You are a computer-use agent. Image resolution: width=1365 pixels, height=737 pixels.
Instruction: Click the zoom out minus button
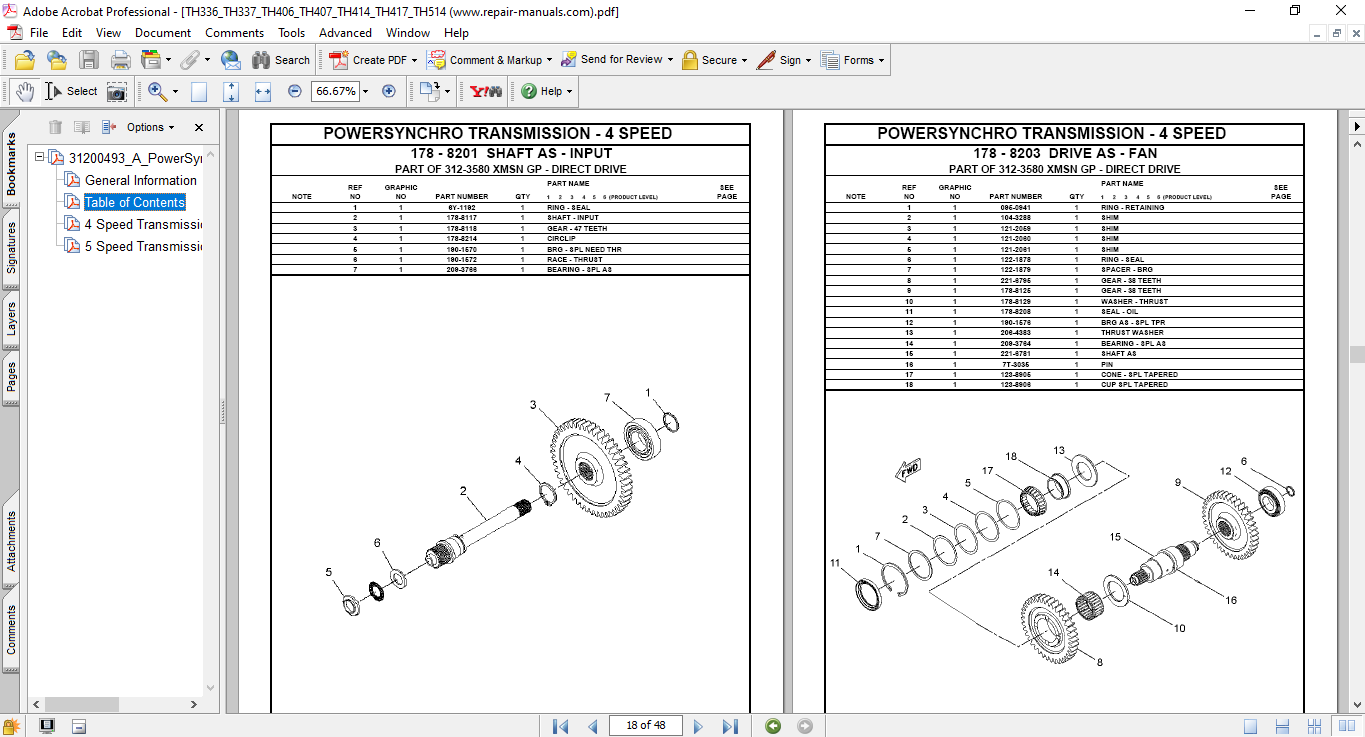click(294, 91)
